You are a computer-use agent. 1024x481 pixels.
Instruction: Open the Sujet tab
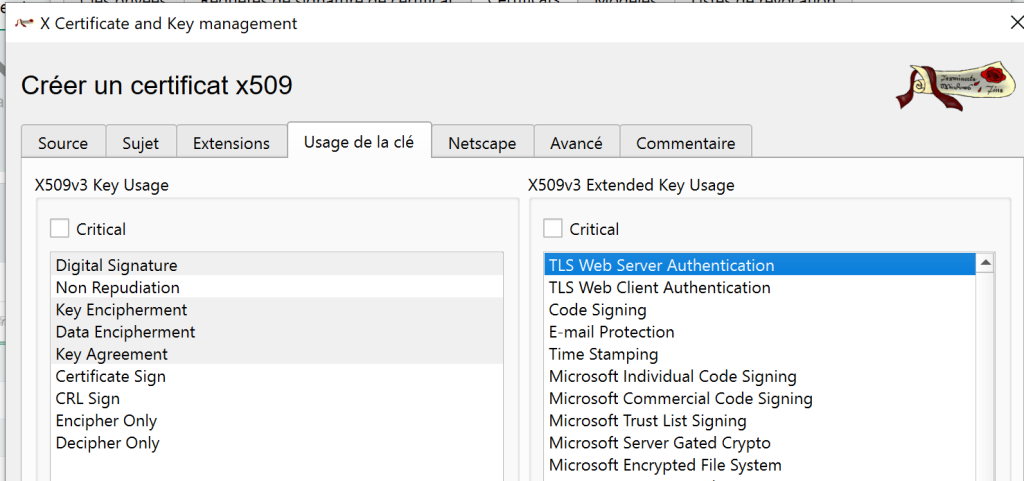pyautogui.click(x=141, y=143)
